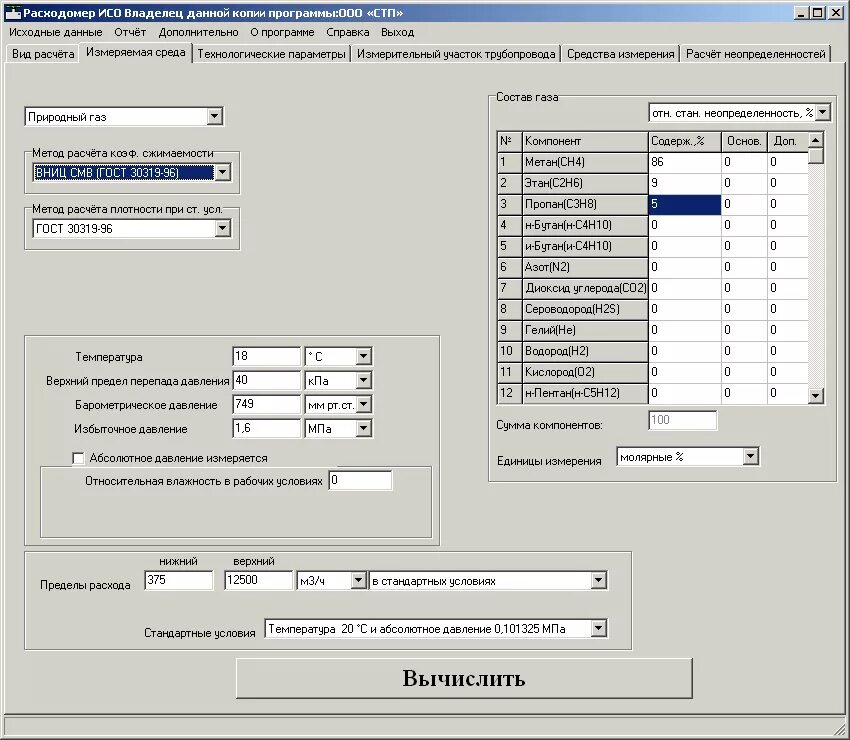
Task: Click the Барометрическое давление field
Action: [266, 404]
